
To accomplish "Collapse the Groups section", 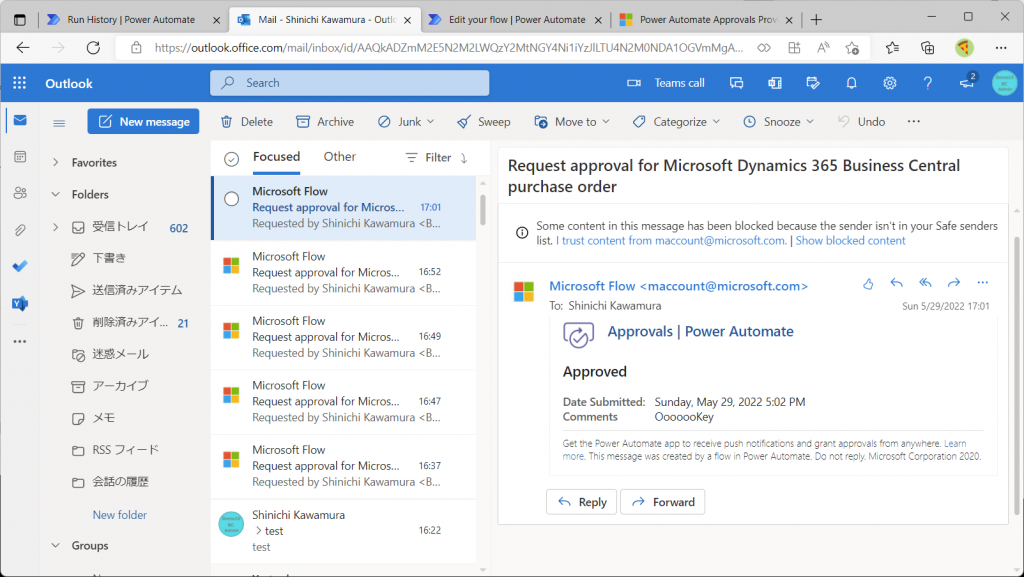I will coord(56,545).
